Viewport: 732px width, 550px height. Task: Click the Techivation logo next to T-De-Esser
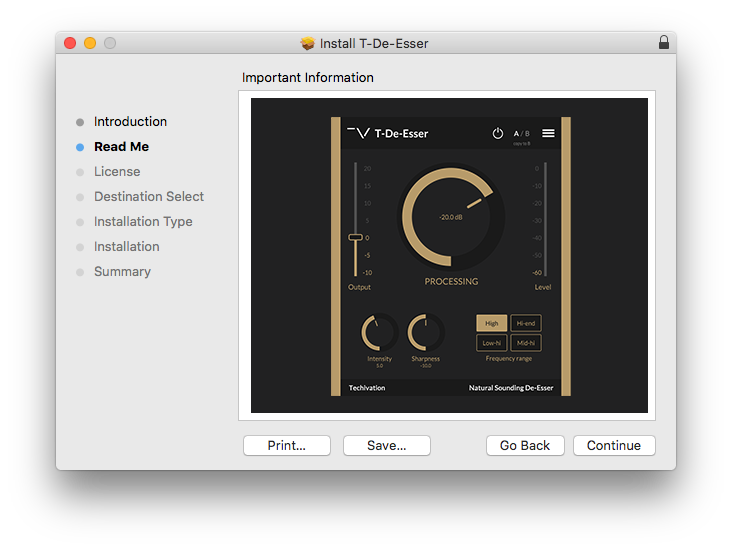point(358,133)
